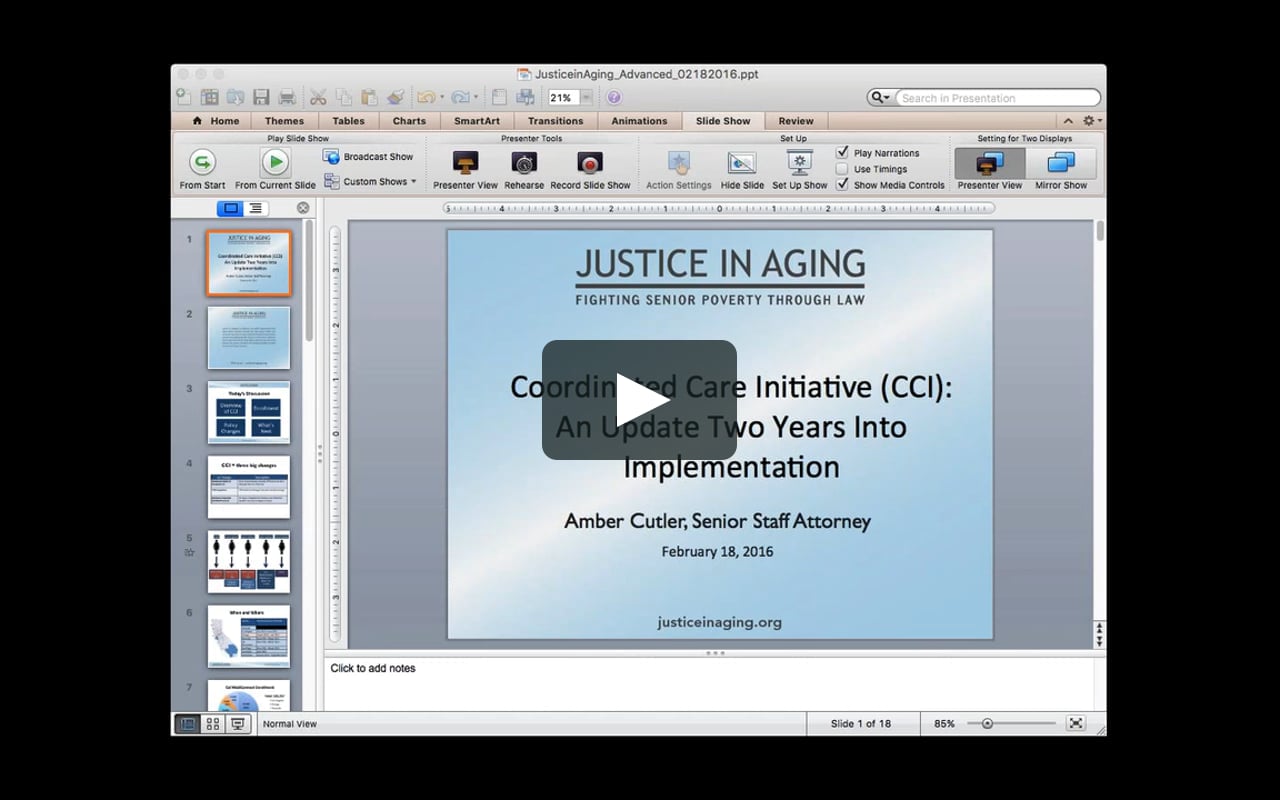Open the Review tab
Screen dimensions: 1280x800
pyautogui.click(x=796, y=121)
